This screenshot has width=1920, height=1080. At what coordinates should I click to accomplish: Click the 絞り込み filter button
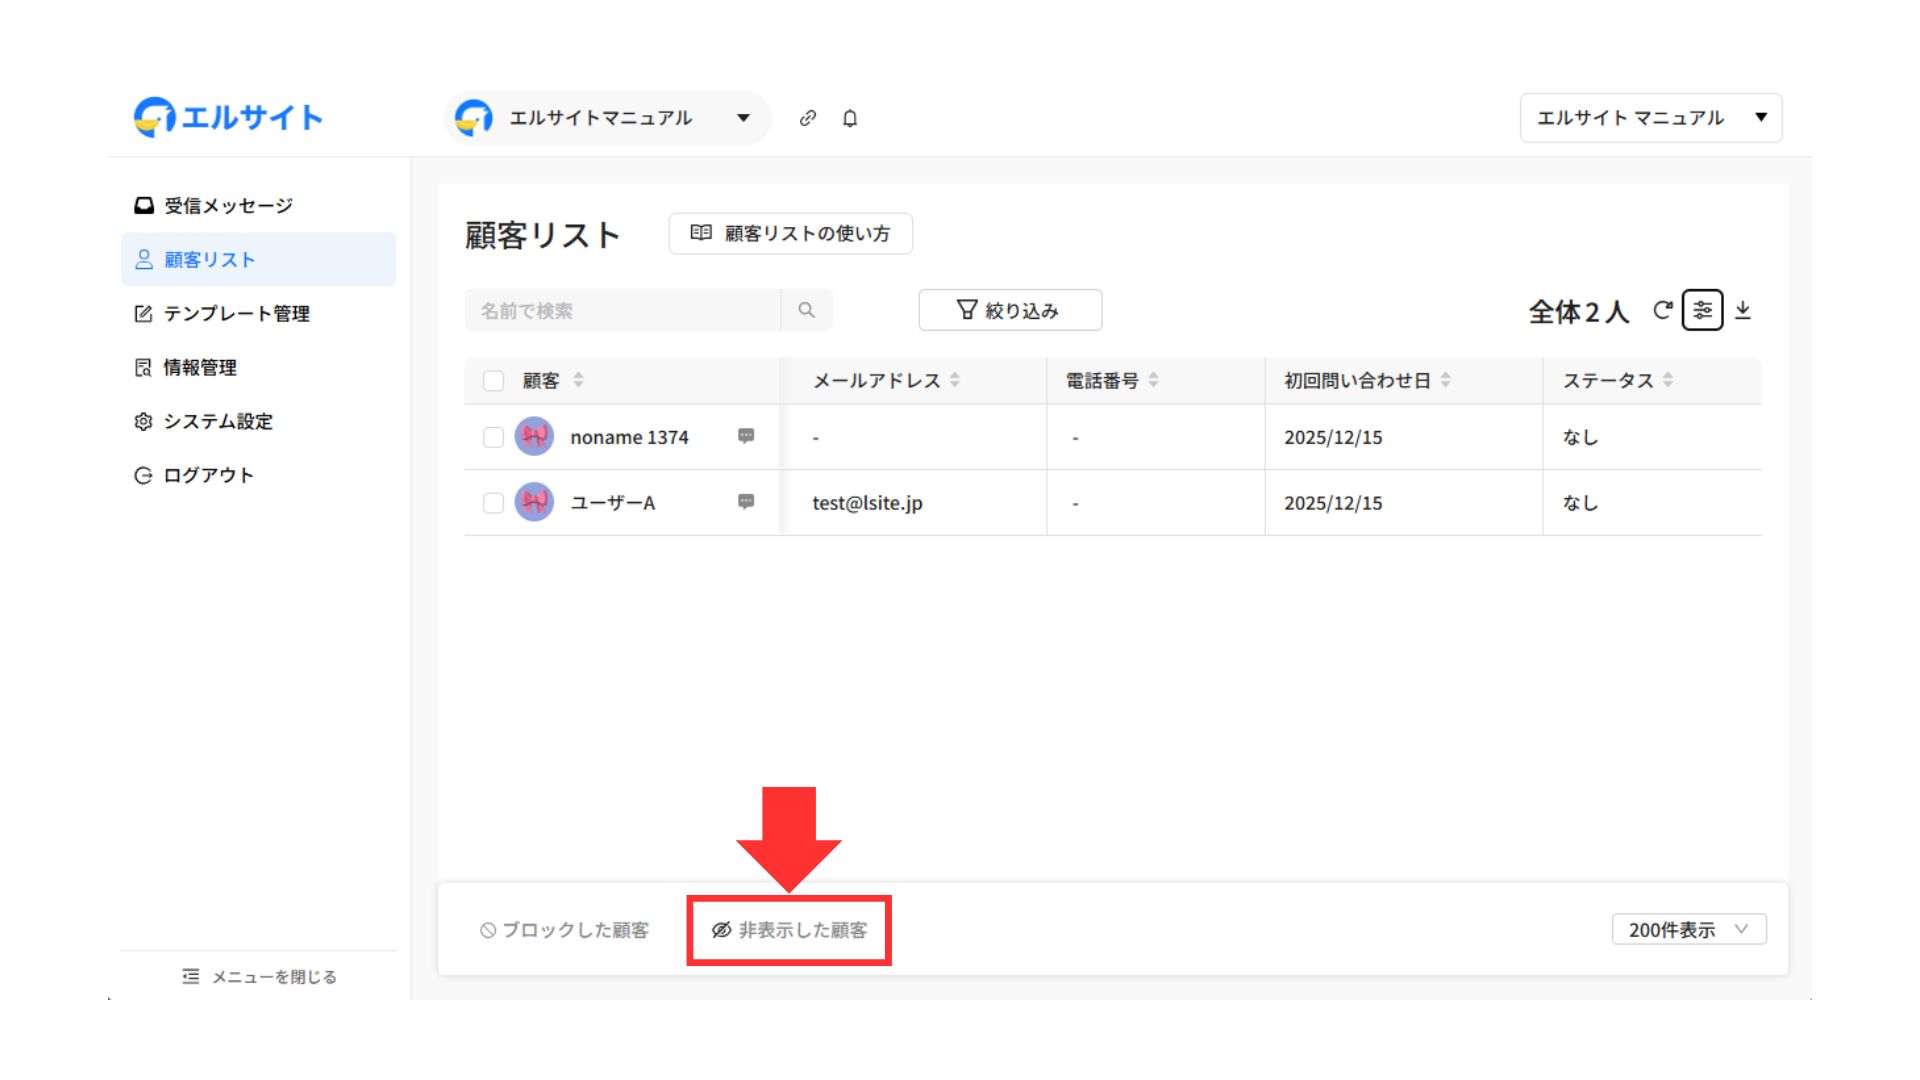tap(1010, 311)
